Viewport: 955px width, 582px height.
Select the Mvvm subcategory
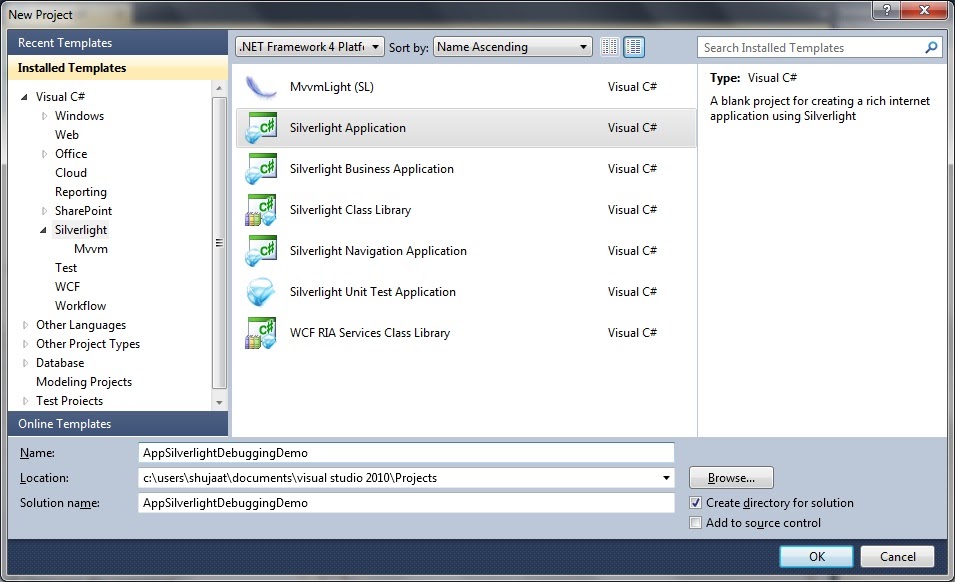[x=91, y=249]
